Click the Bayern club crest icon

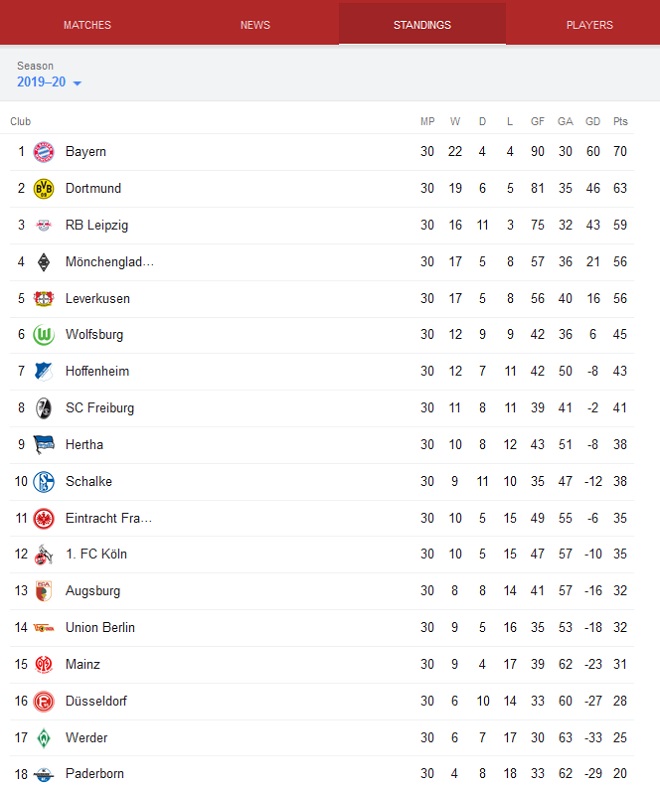[43, 152]
